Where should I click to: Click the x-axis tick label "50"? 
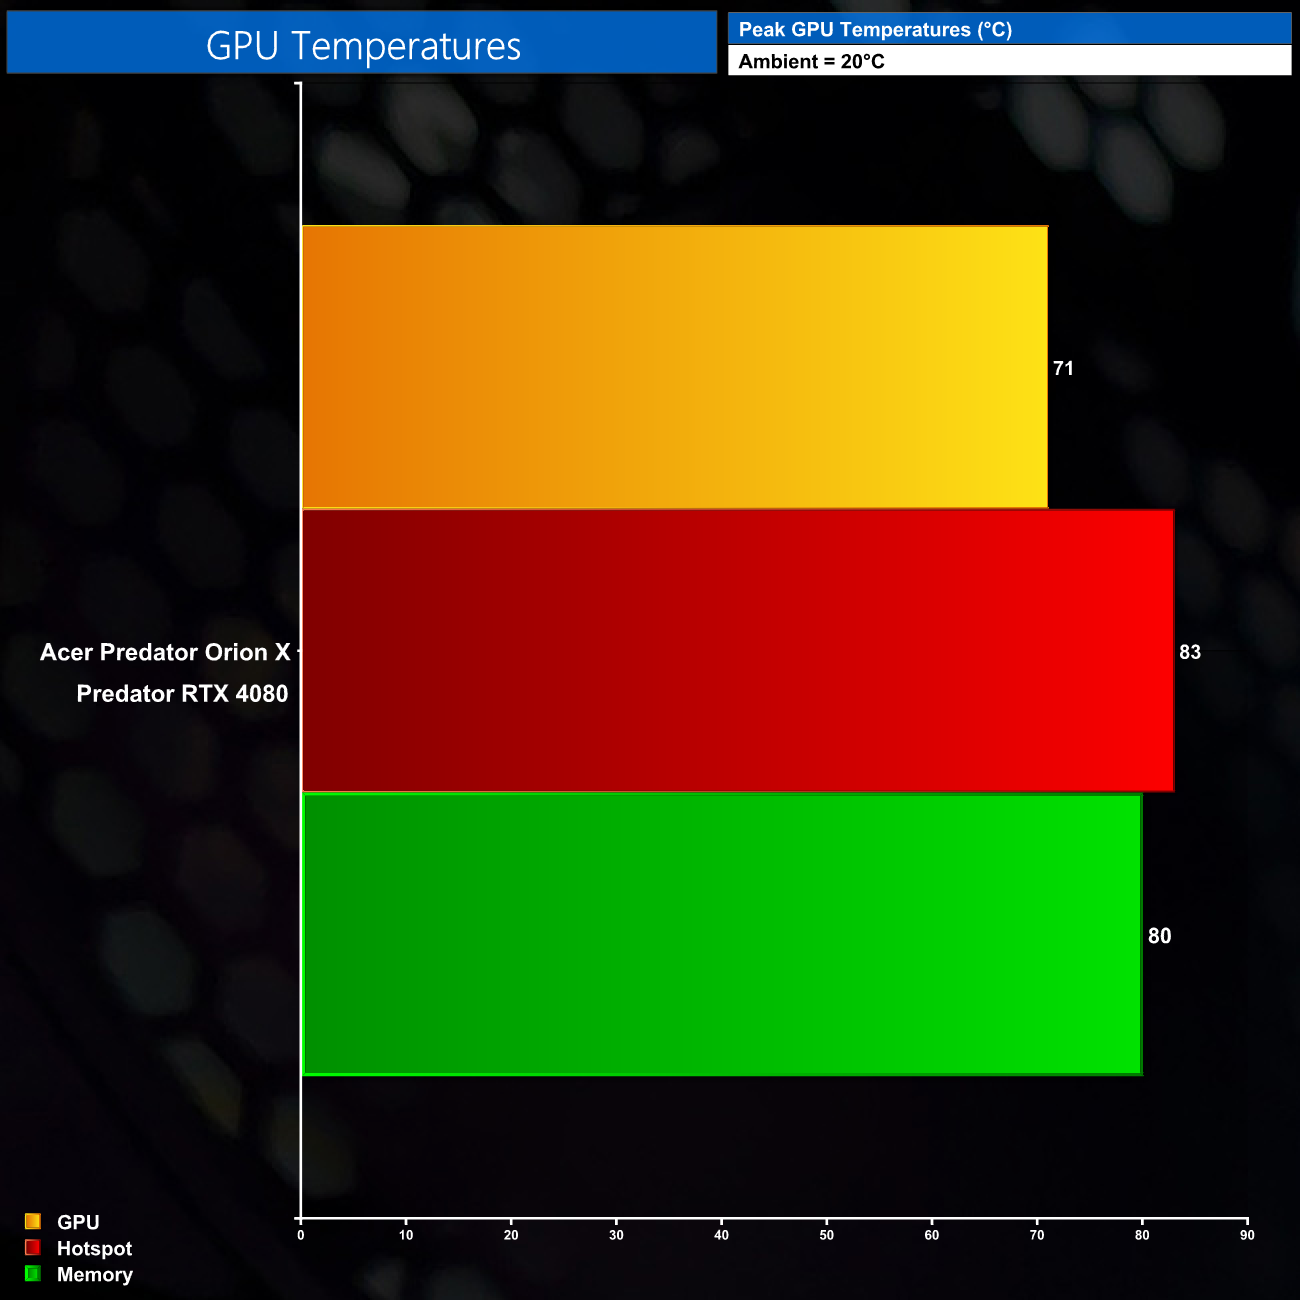(x=827, y=1235)
